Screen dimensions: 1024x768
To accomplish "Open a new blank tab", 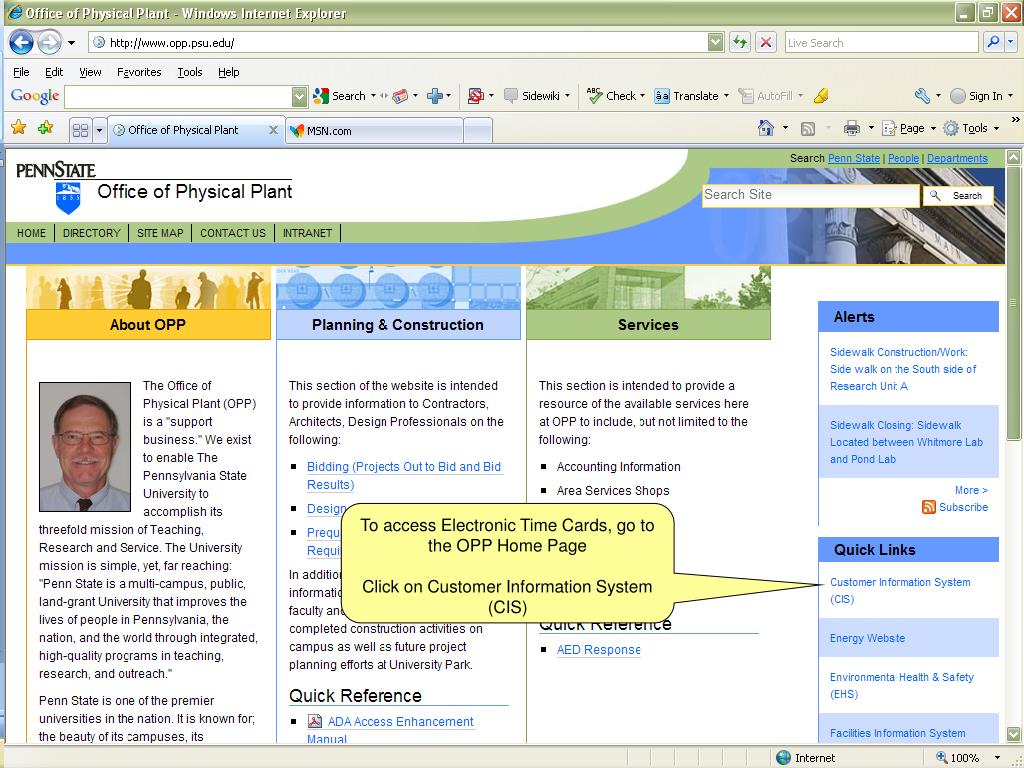I will pyautogui.click(x=478, y=131).
